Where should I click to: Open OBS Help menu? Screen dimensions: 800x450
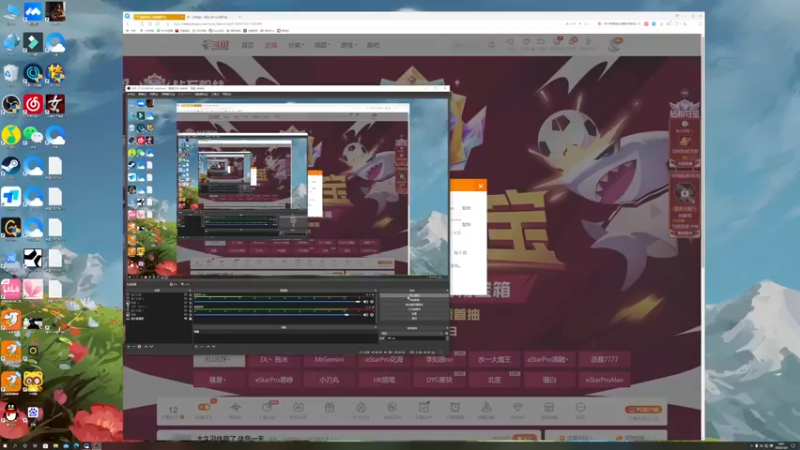[227, 94]
